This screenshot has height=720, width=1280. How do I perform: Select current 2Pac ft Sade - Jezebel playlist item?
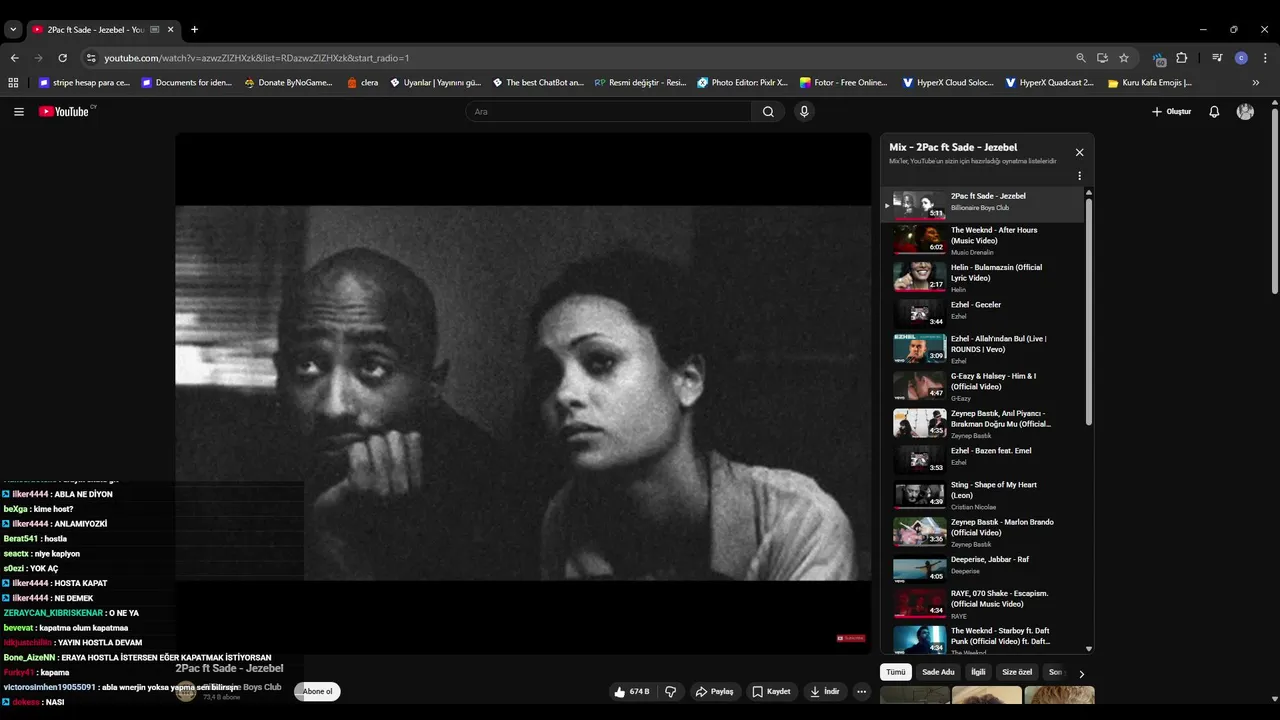984,205
